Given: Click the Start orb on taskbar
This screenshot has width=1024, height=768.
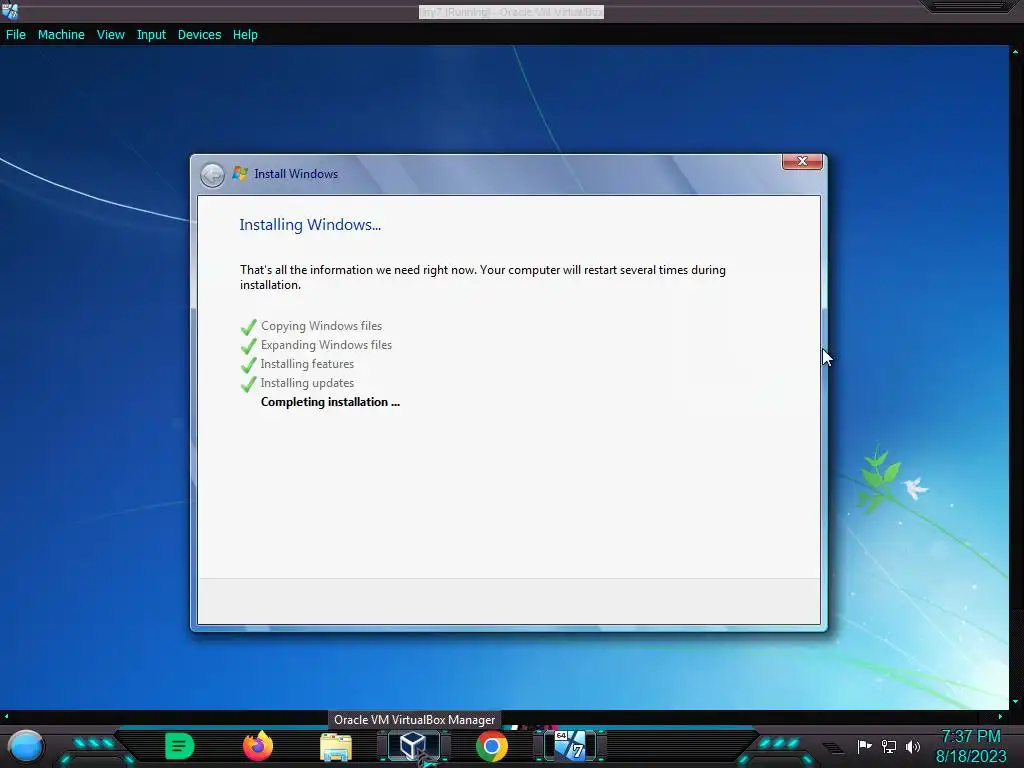Looking at the screenshot, I should pos(25,747).
